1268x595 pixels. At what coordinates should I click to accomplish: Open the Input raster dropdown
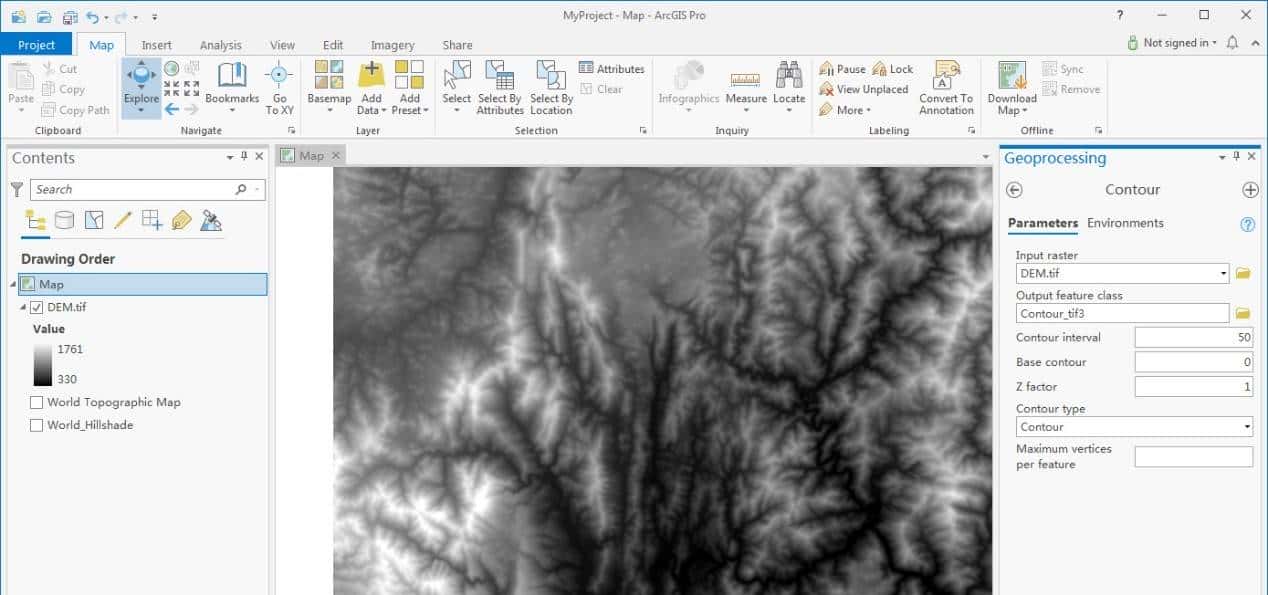1225,273
